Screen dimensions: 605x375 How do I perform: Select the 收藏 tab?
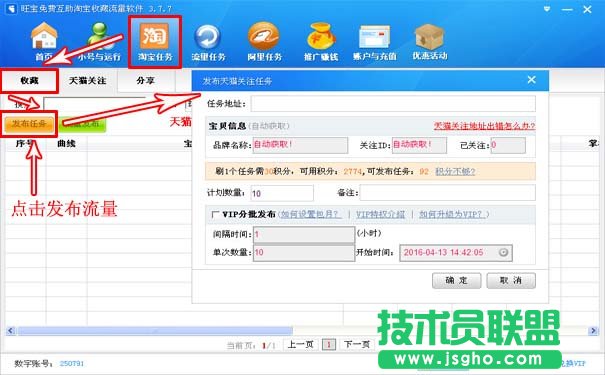coord(30,81)
